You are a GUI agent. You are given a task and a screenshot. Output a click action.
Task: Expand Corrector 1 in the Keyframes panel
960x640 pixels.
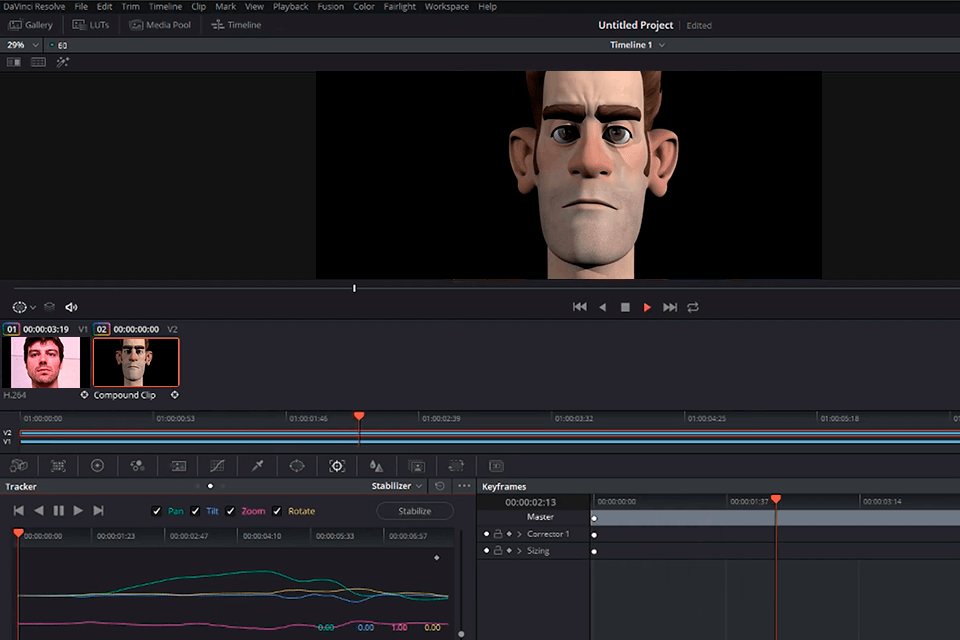519,534
